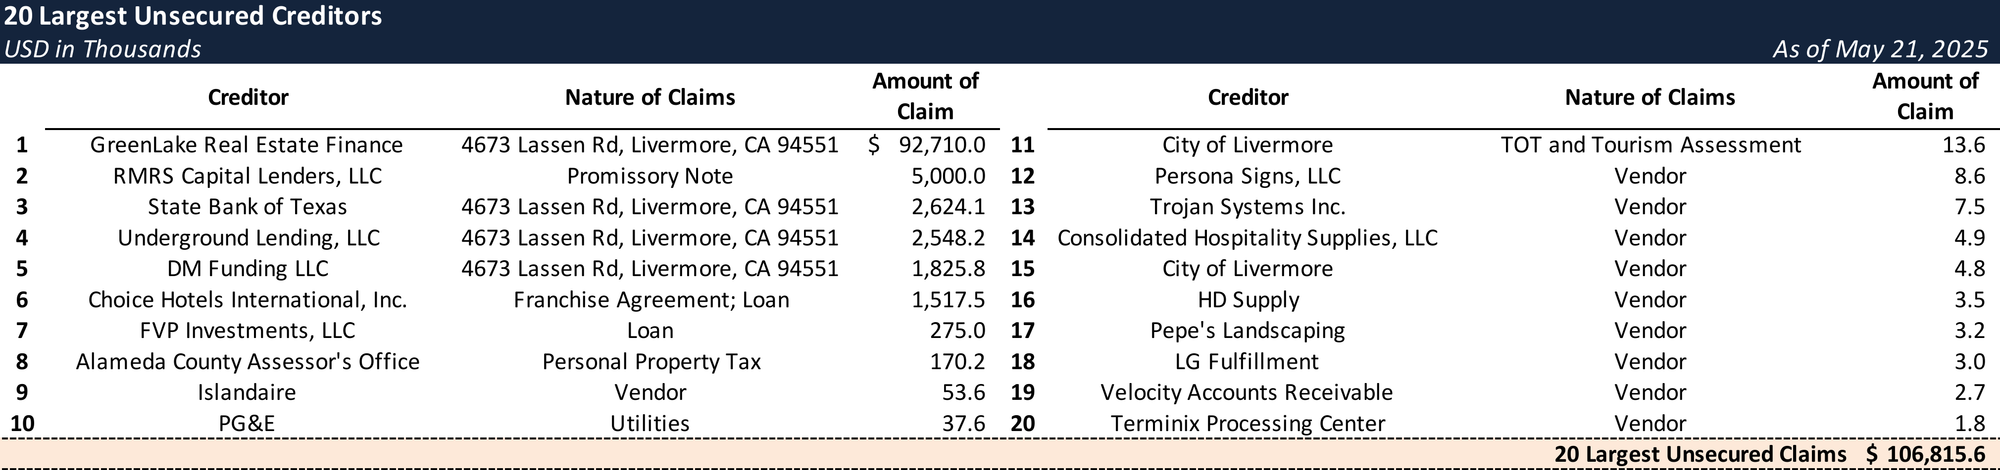The width and height of the screenshot is (2000, 470).
Task: Select the 'Utilities' claim nature
Action: 650,424
